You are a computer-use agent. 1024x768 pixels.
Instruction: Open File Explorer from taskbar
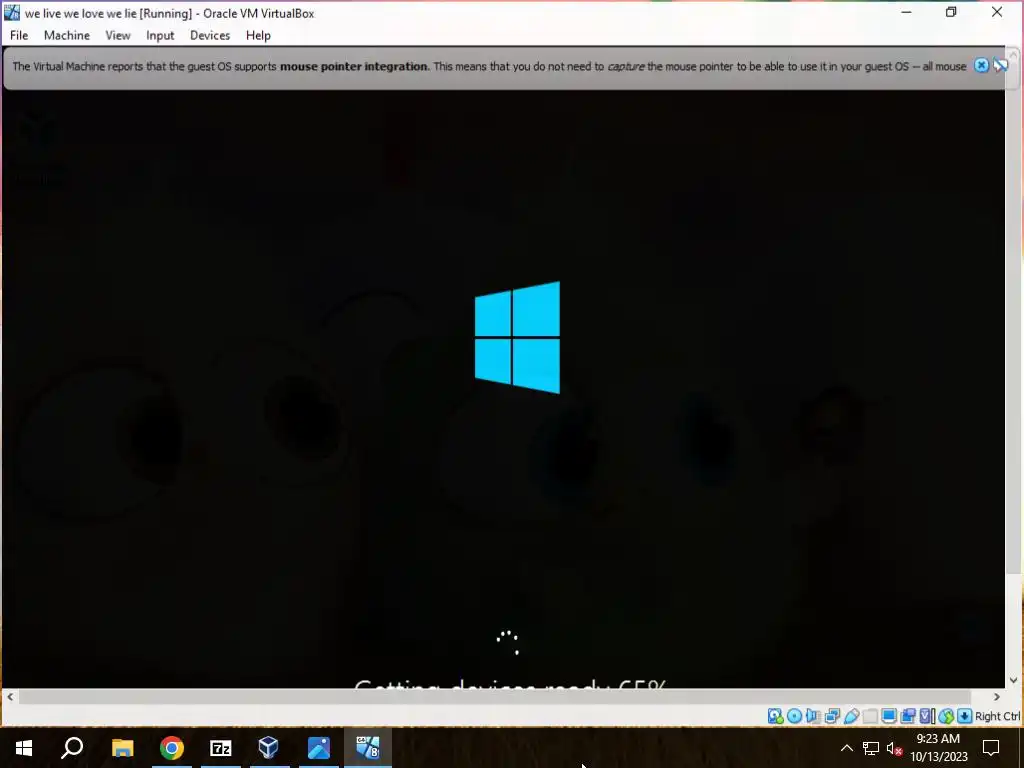click(122, 747)
